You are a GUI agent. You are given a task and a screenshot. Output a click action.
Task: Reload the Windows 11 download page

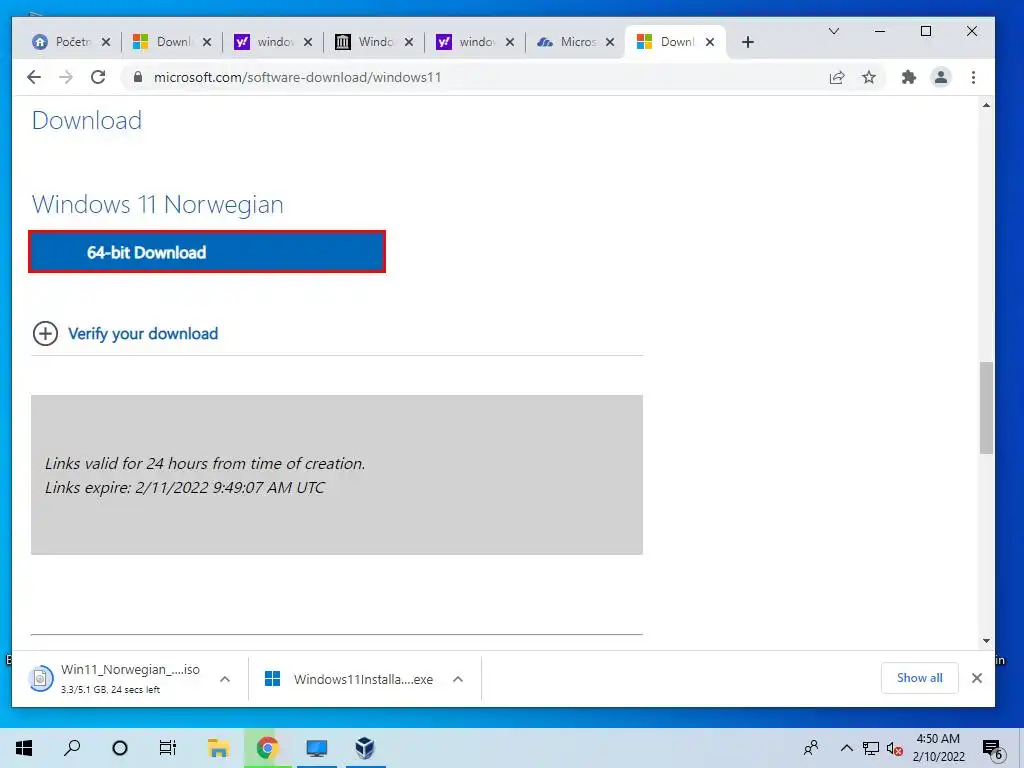[x=98, y=77]
